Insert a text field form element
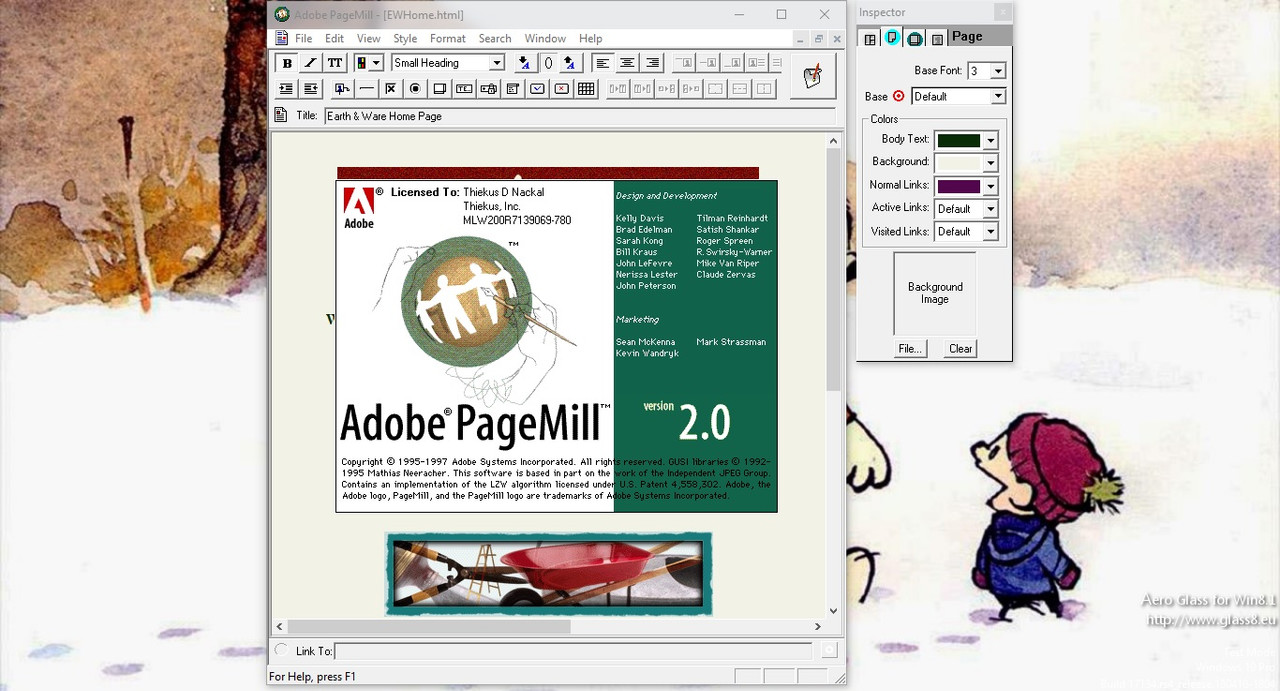Image resolution: width=1280 pixels, height=691 pixels. tap(464, 89)
